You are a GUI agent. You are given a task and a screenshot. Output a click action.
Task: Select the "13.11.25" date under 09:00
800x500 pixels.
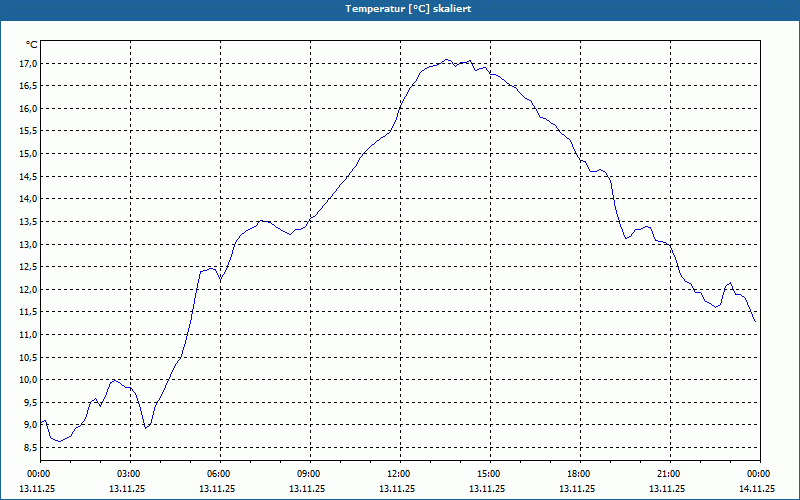307,488
